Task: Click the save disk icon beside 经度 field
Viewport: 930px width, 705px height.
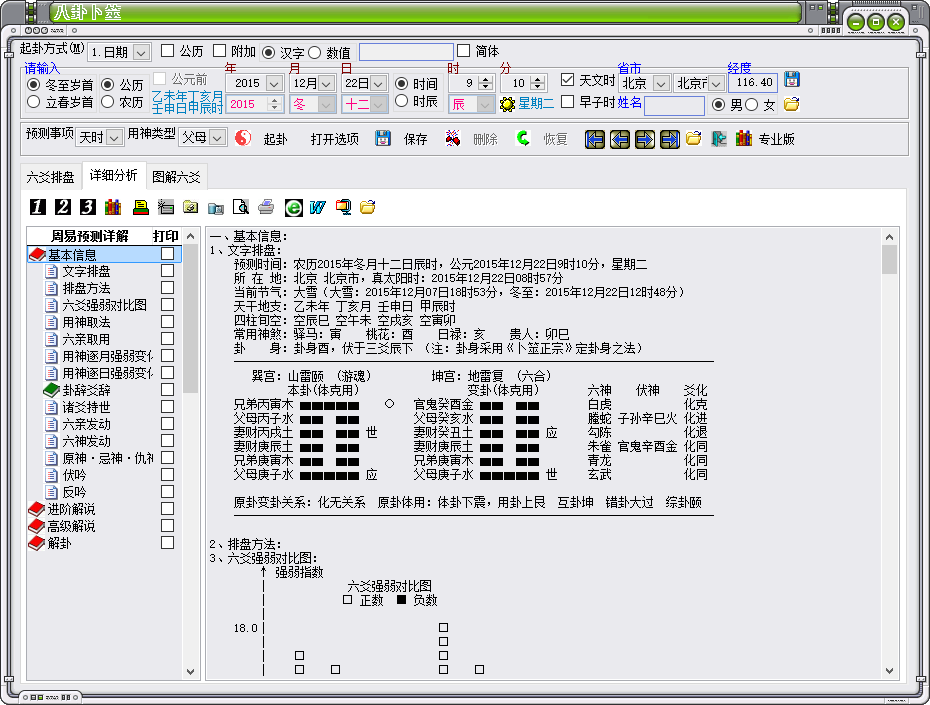Action: click(x=791, y=80)
